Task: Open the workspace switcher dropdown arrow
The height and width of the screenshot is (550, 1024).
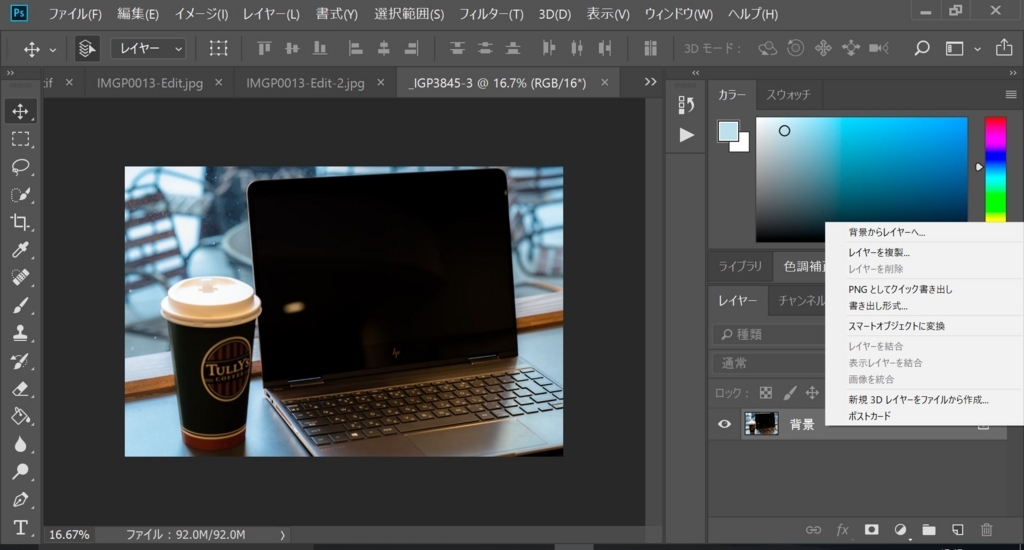Action: click(977, 48)
